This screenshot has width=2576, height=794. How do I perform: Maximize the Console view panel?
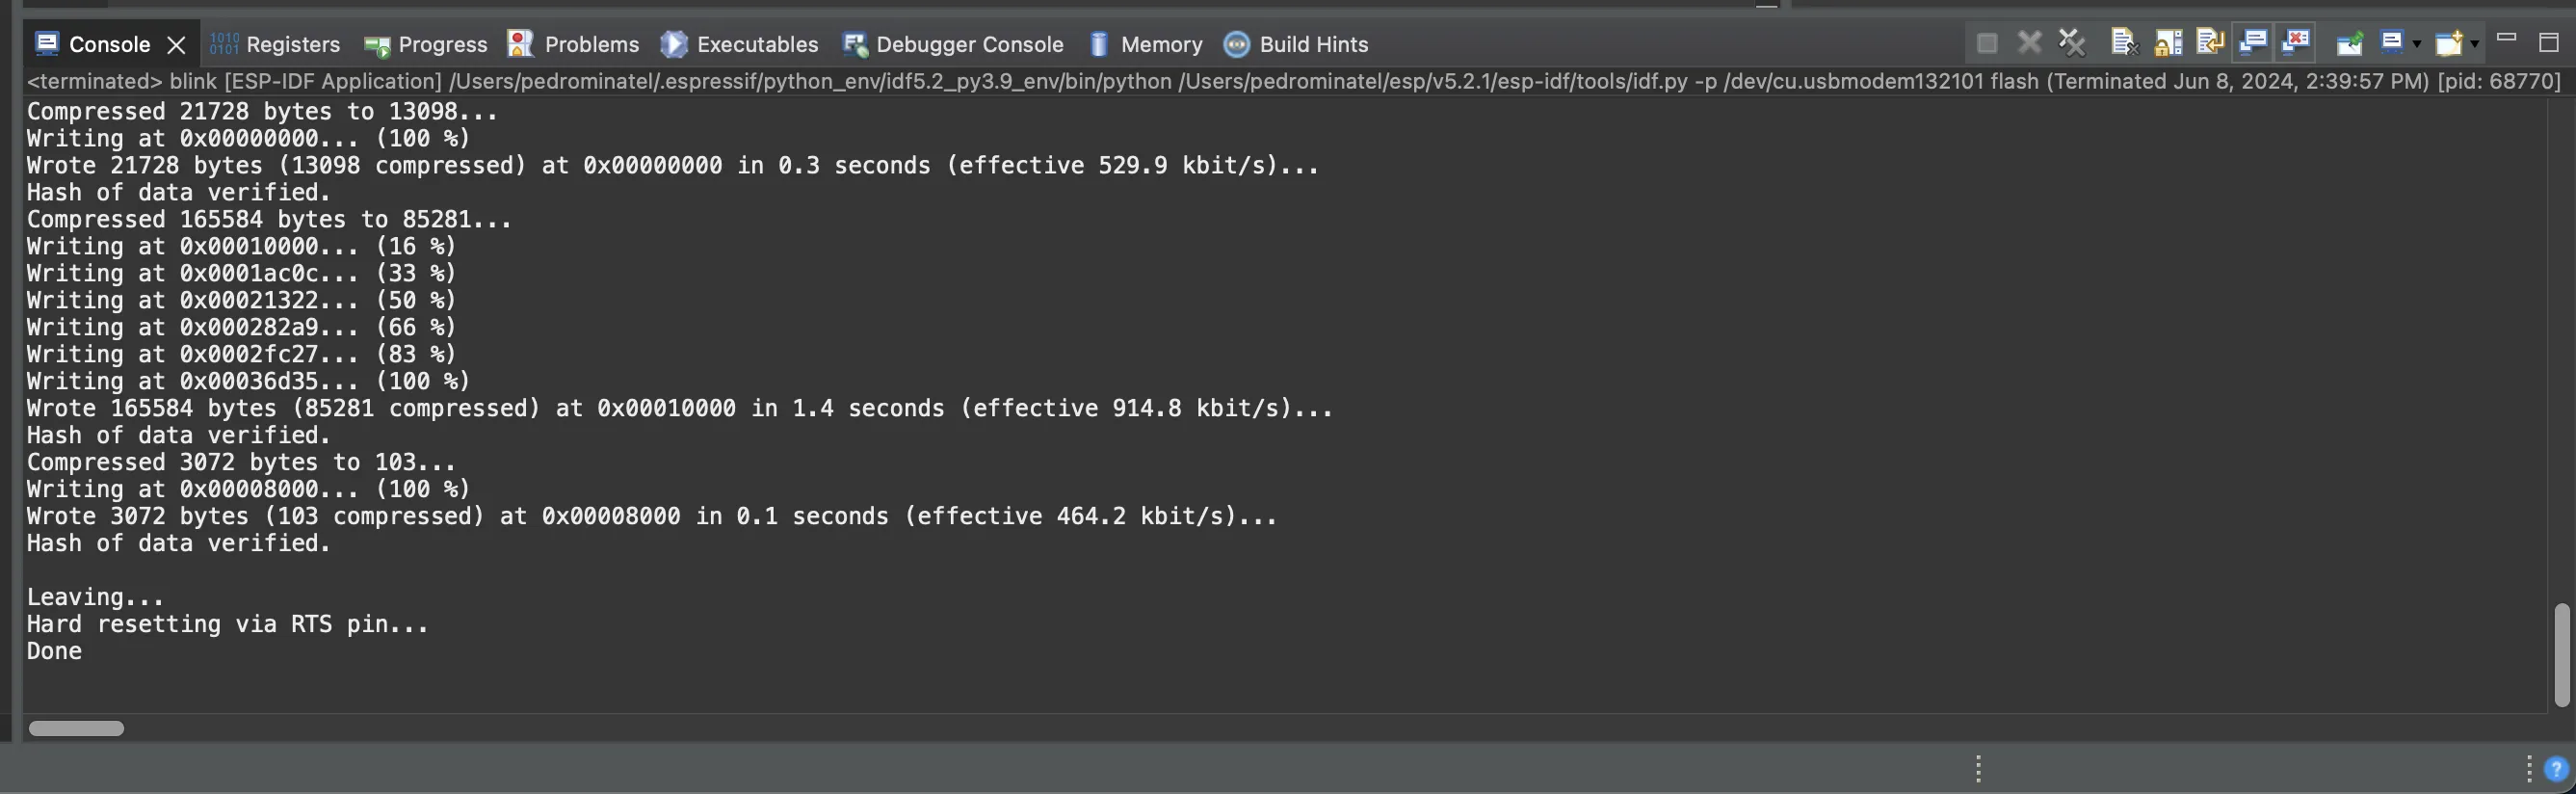[2548, 42]
